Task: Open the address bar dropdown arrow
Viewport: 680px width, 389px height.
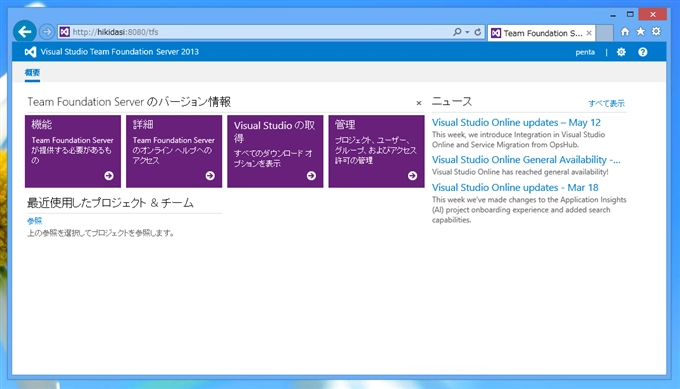Action: click(467, 32)
